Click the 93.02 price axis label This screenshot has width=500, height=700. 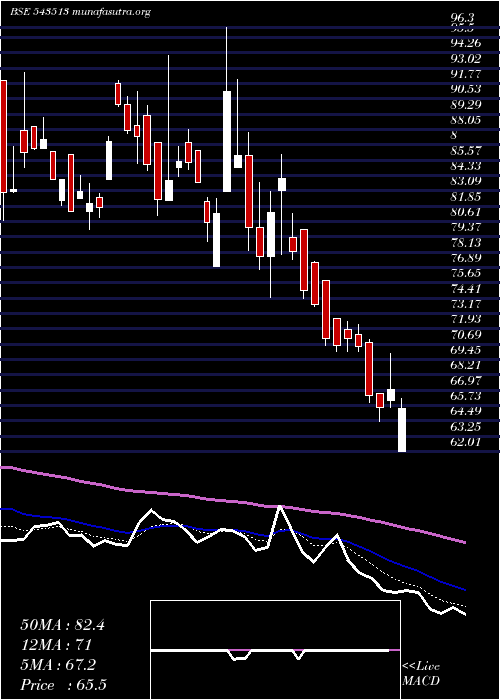[467, 58]
